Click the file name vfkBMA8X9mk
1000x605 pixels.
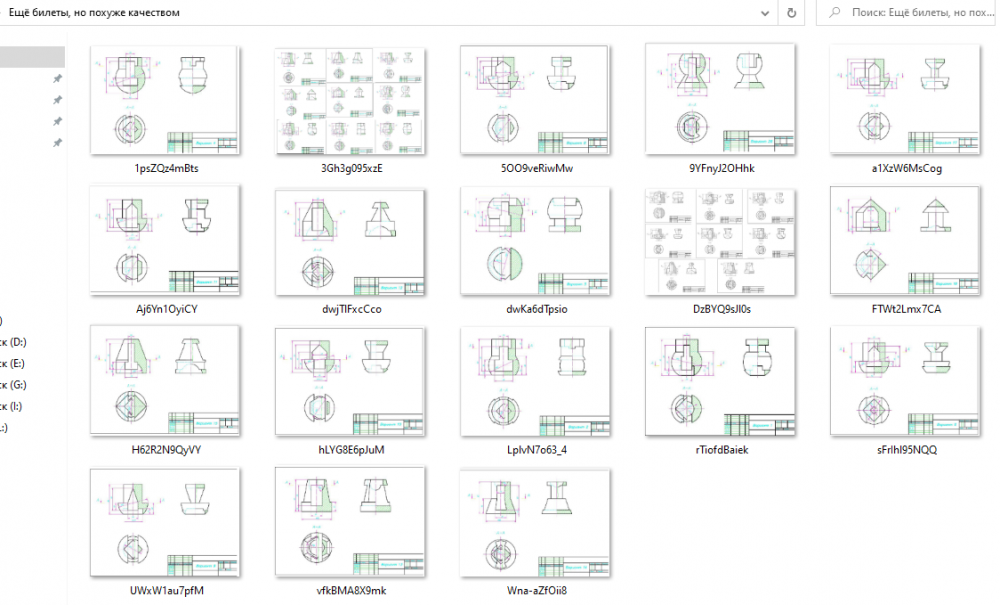pyautogui.click(x=351, y=591)
